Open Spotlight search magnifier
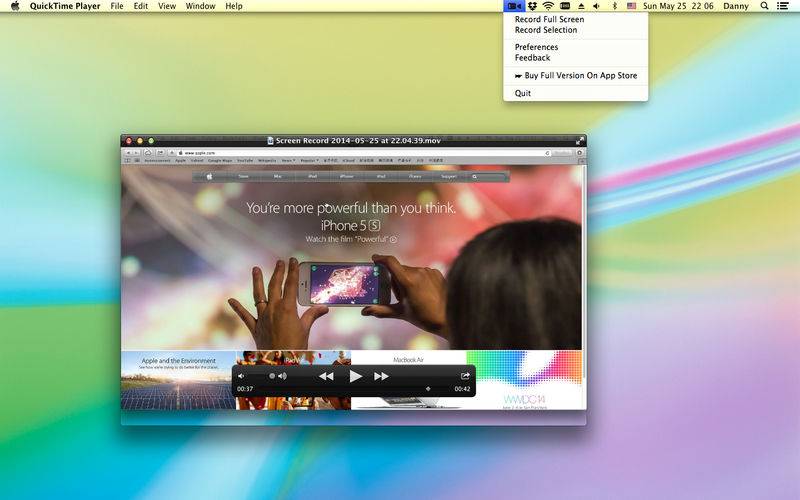Screen dimensions: 800x500 pos(764,6)
